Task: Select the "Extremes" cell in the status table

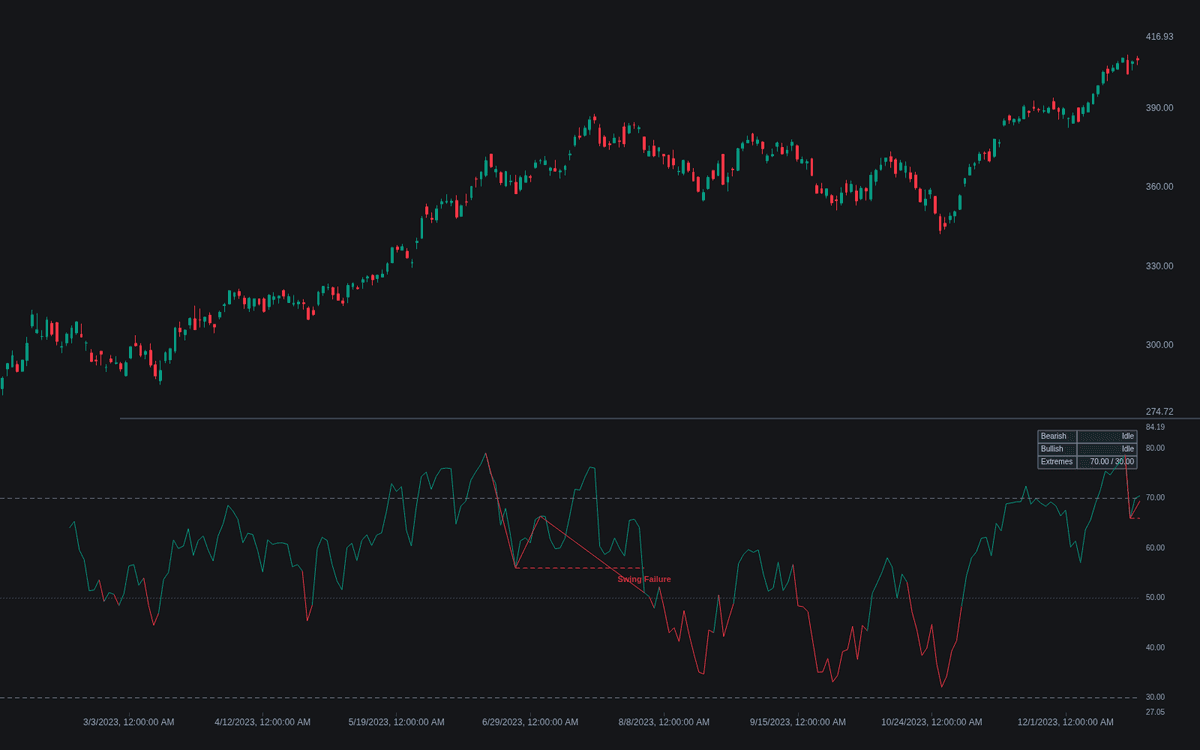Action: (1057, 462)
